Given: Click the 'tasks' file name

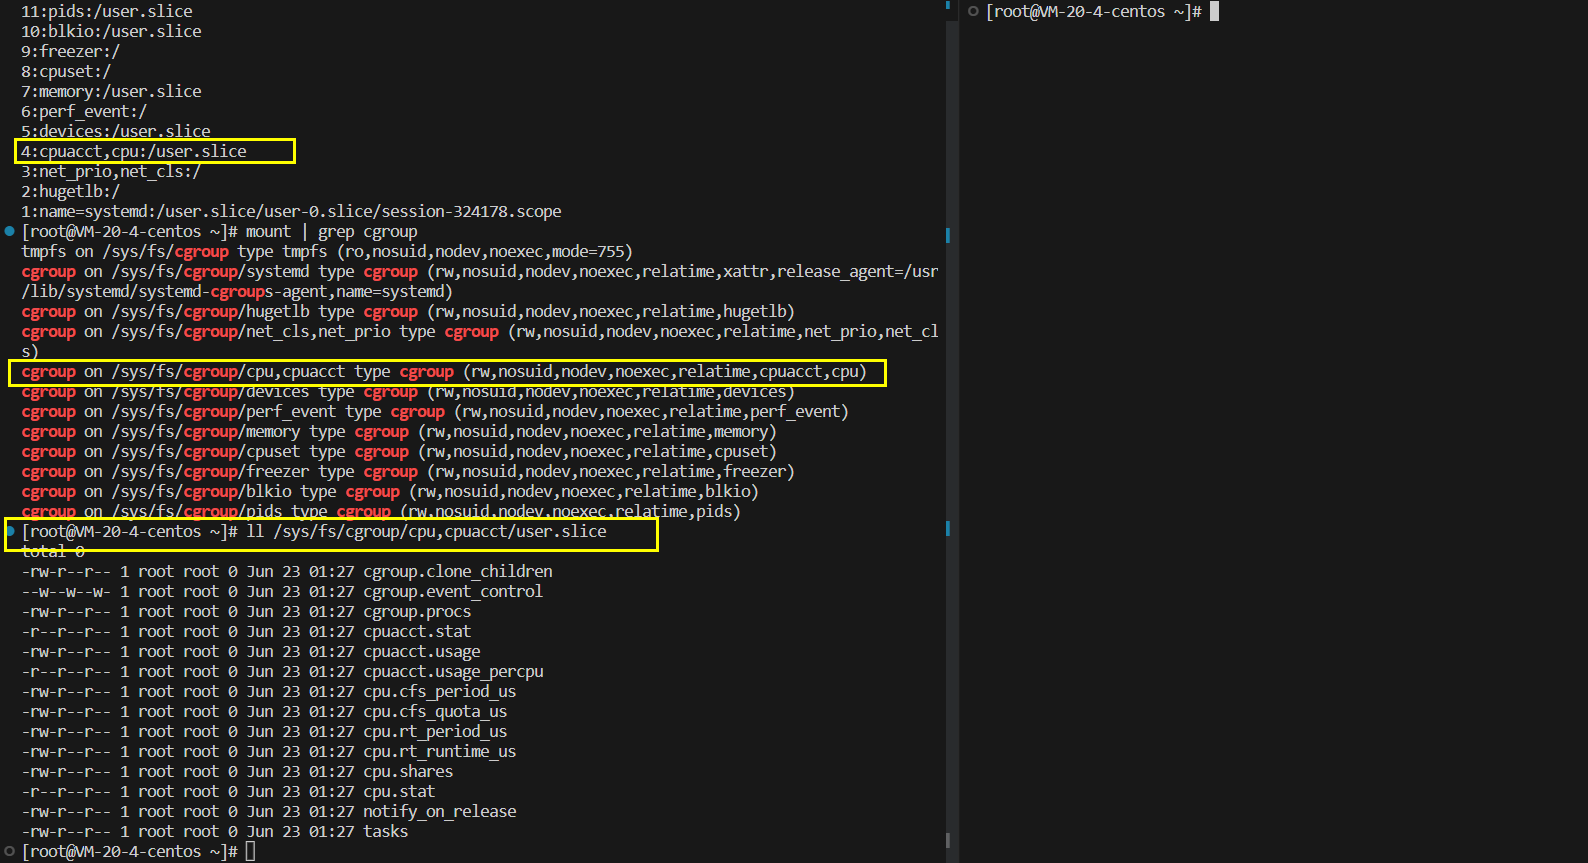Looking at the screenshot, I should pyautogui.click(x=386, y=831).
